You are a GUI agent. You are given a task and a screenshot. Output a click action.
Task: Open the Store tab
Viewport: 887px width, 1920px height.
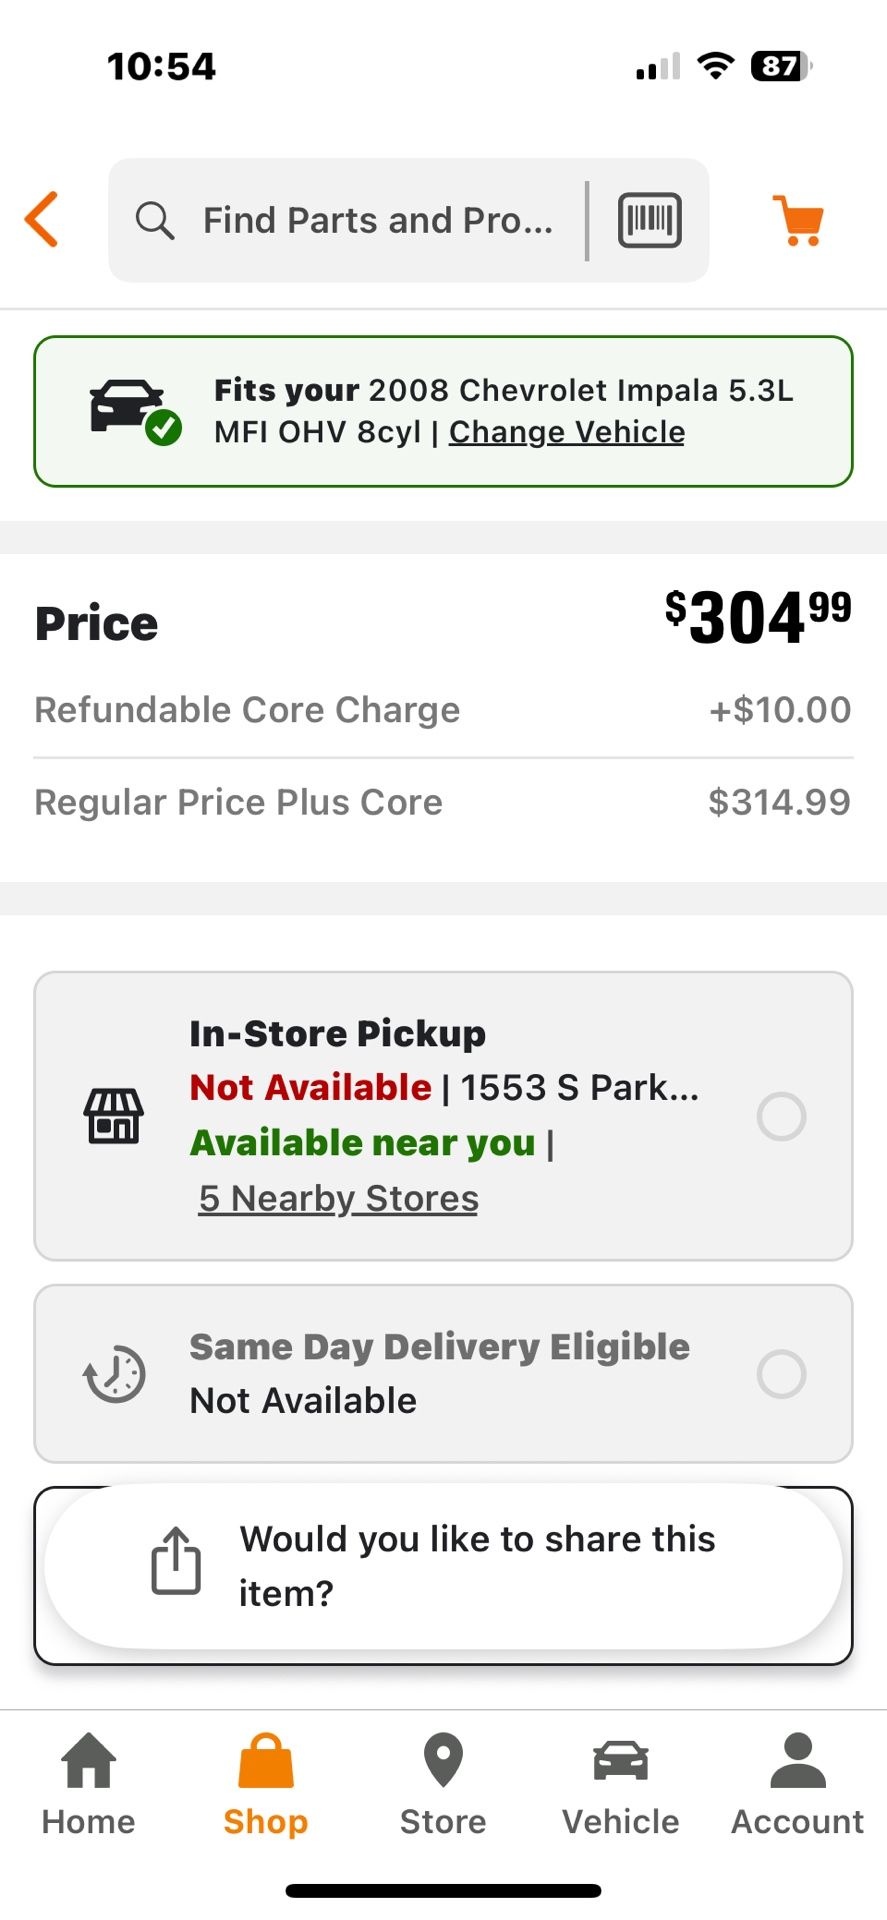[x=443, y=1786]
